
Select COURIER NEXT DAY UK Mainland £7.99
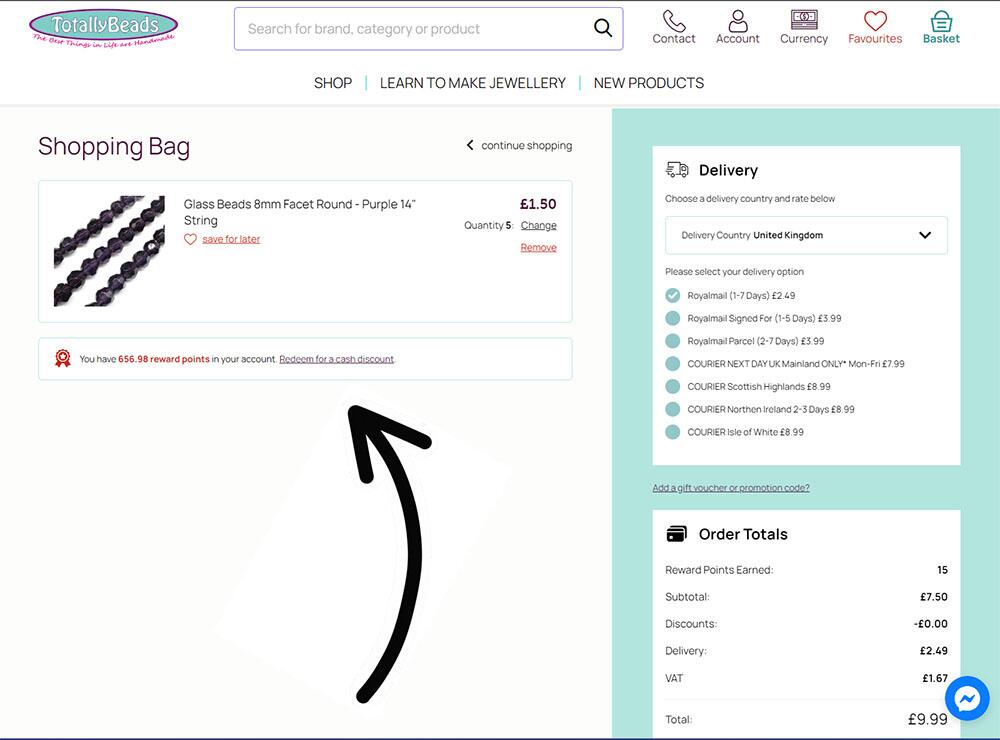tap(673, 364)
